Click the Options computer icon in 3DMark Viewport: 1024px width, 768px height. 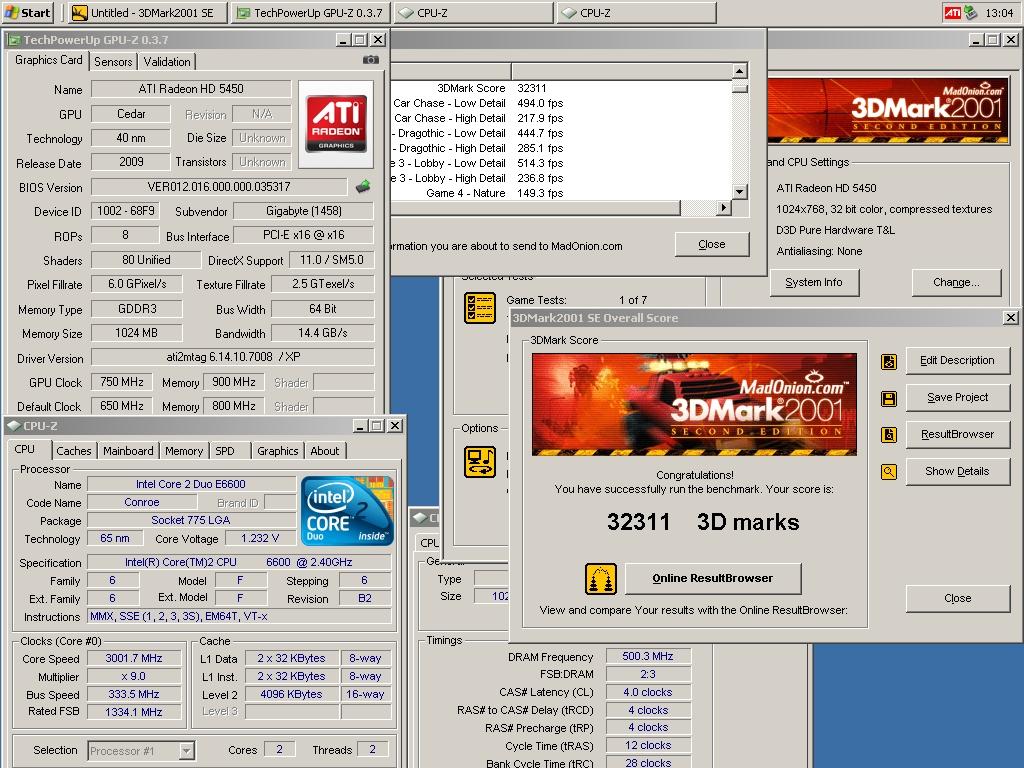tap(480, 462)
